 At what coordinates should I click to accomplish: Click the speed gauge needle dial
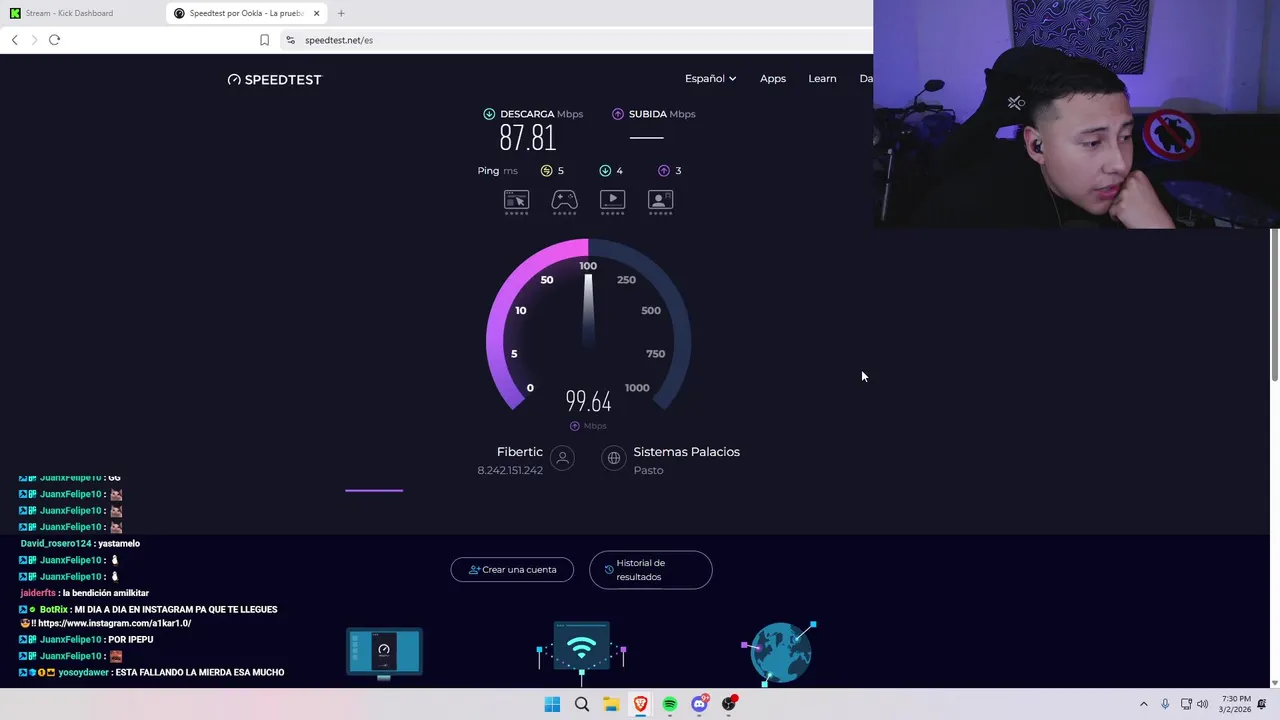click(588, 325)
